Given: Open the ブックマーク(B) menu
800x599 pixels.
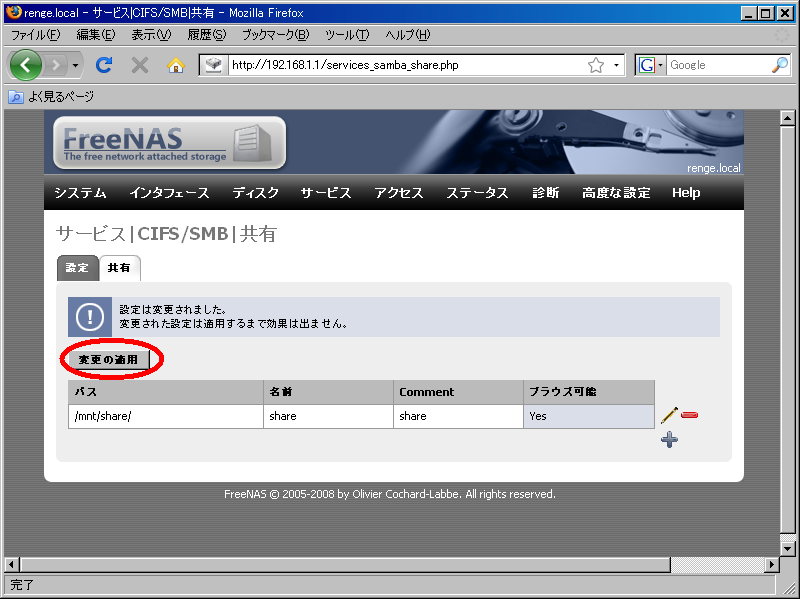Looking at the screenshot, I should pyautogui.click(x=276, y=35).
